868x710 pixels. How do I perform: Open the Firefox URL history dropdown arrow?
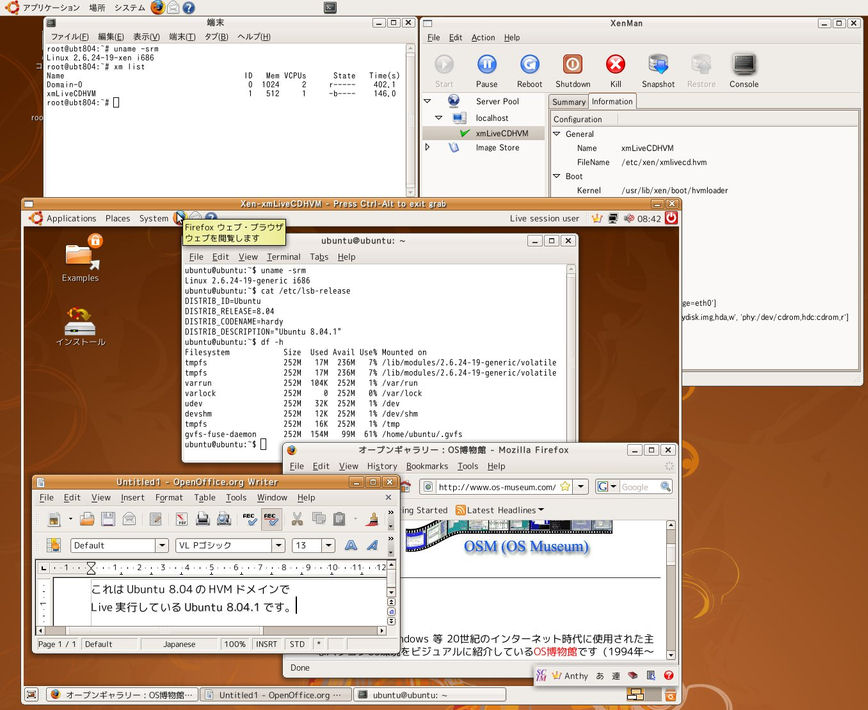[580, 486]
